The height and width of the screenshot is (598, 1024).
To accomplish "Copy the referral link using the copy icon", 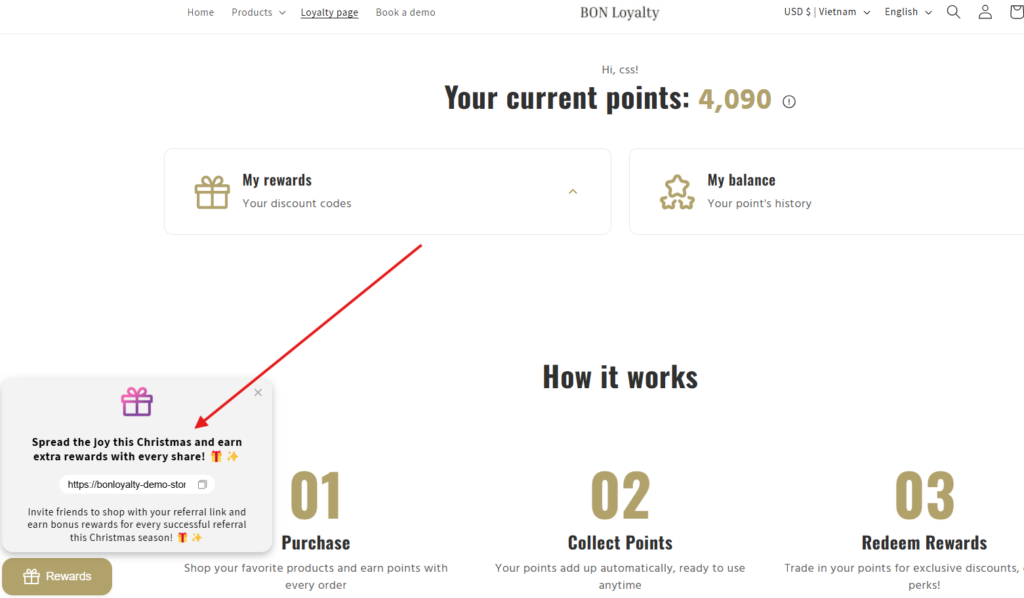I will 201,484.
